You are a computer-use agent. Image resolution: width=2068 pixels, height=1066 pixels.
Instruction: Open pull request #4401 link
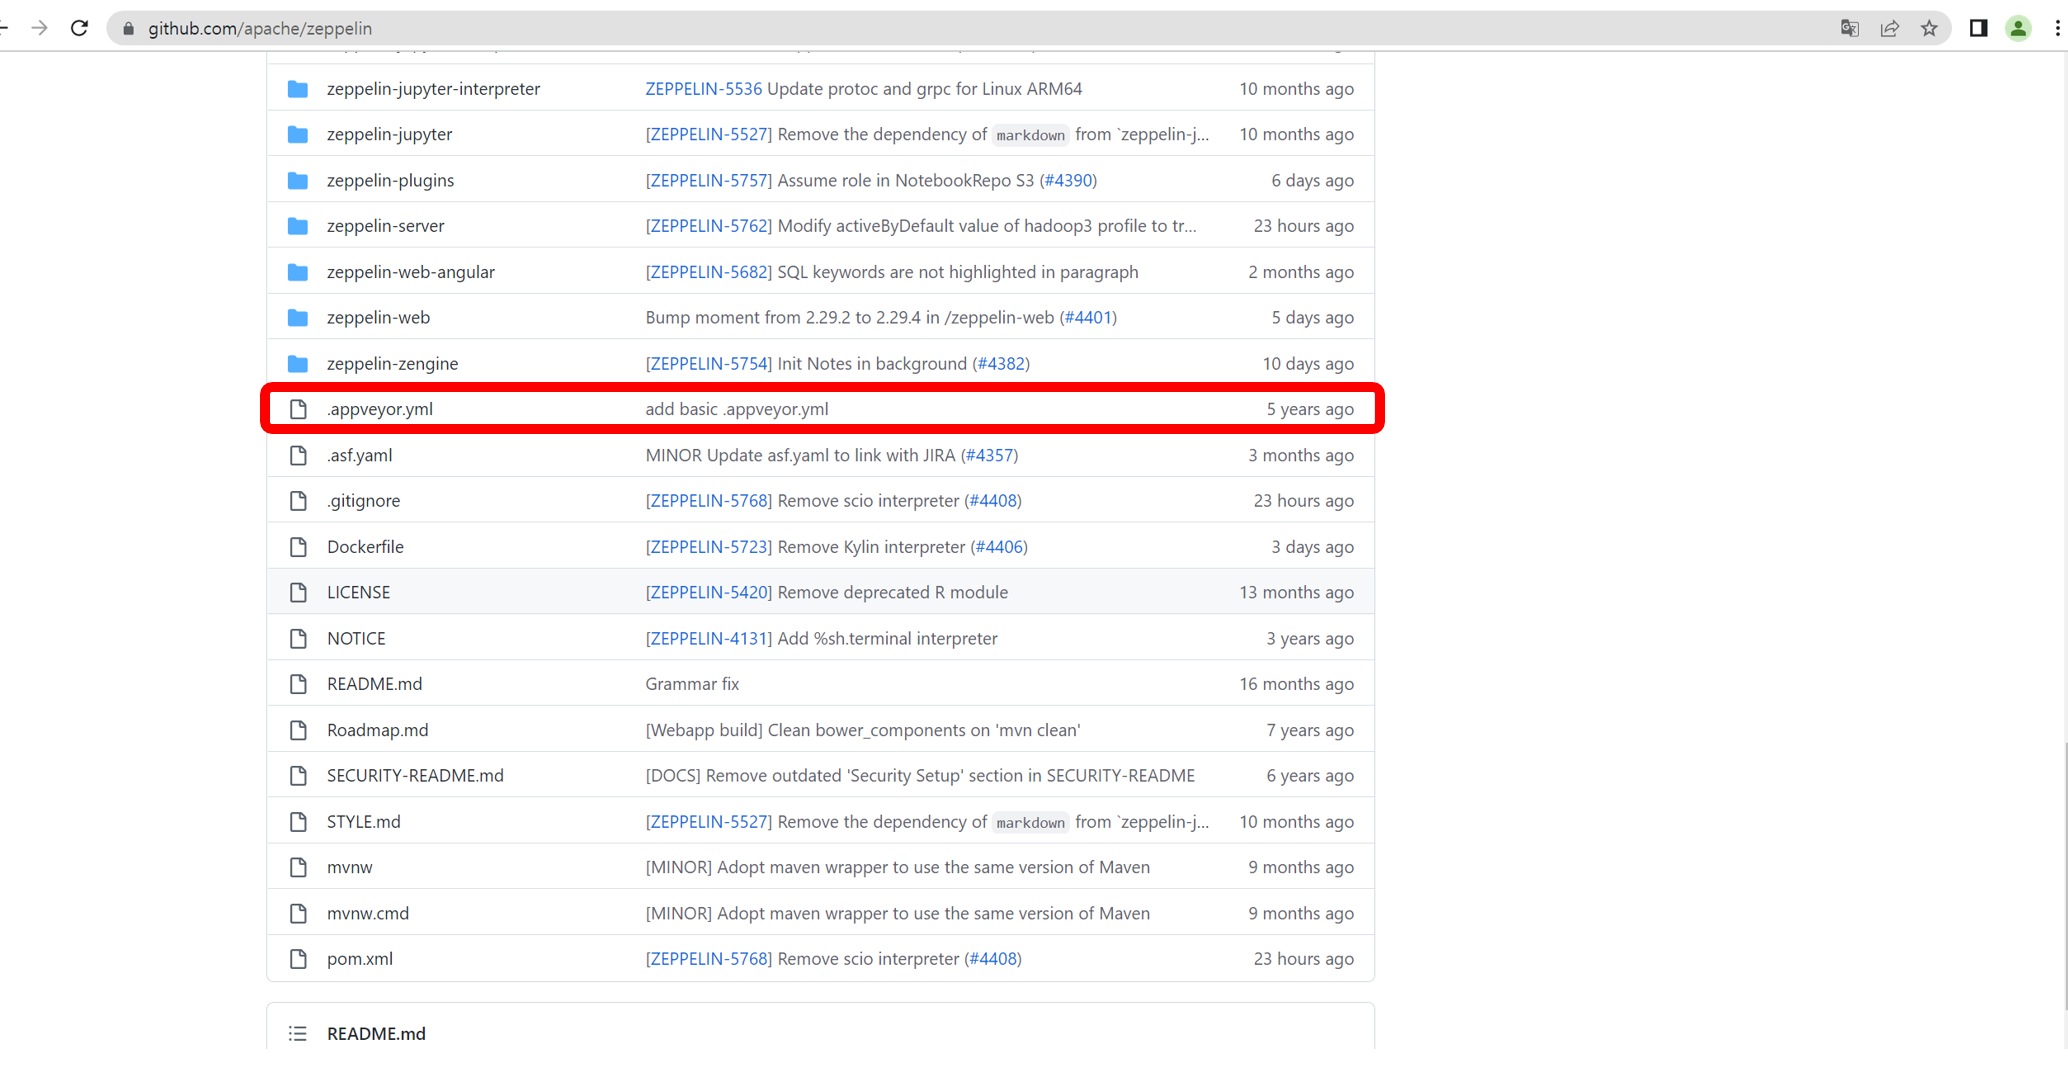(1088, 317)
